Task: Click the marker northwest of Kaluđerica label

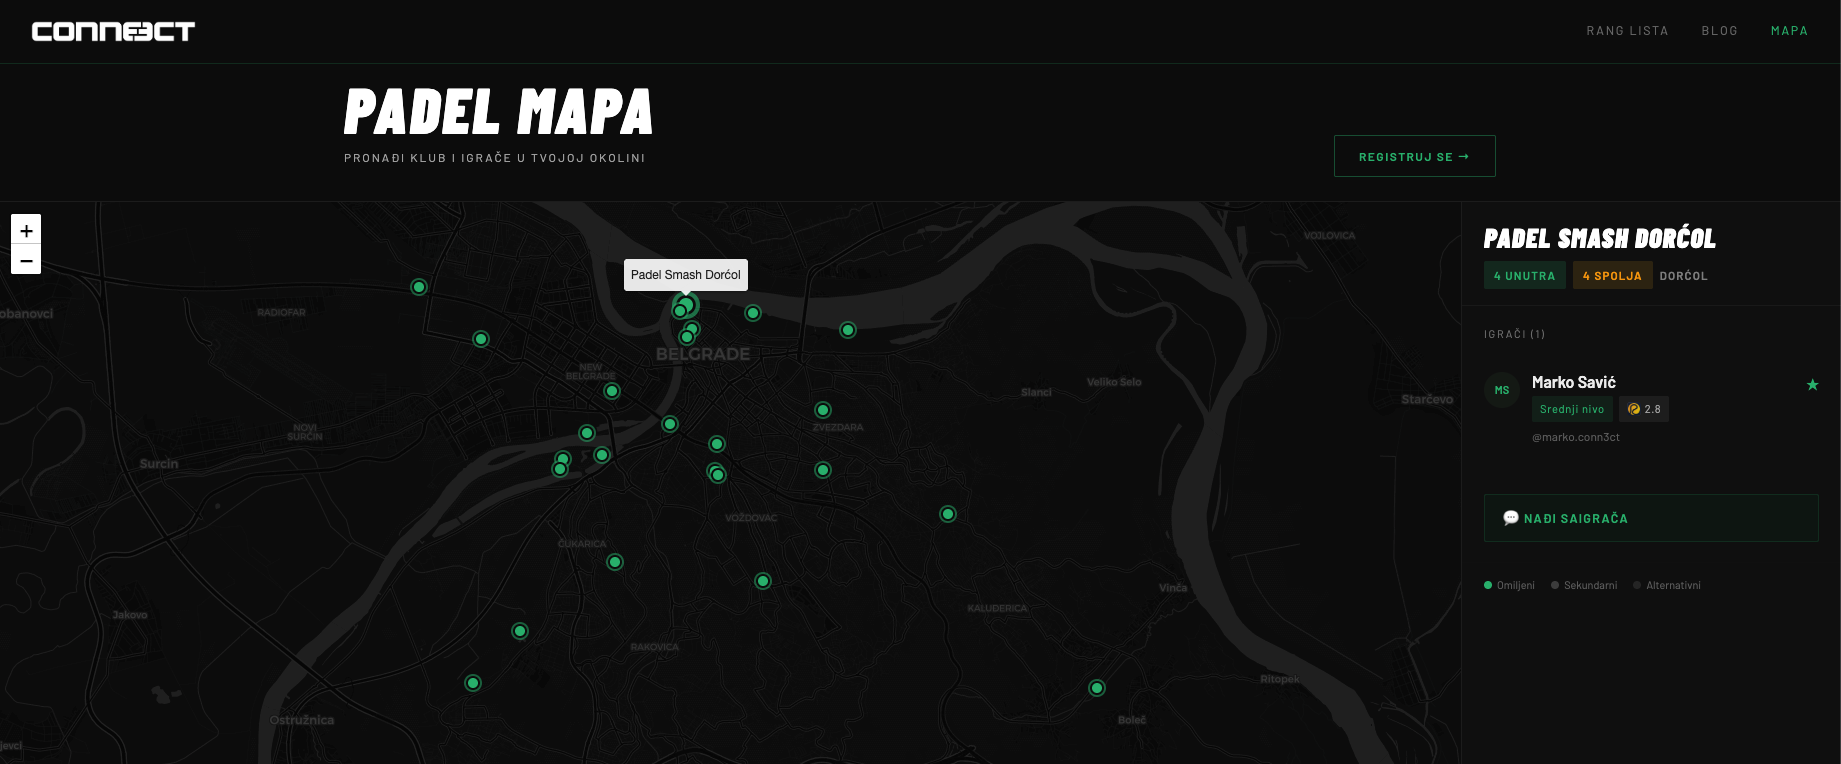Action: (948, 514)
